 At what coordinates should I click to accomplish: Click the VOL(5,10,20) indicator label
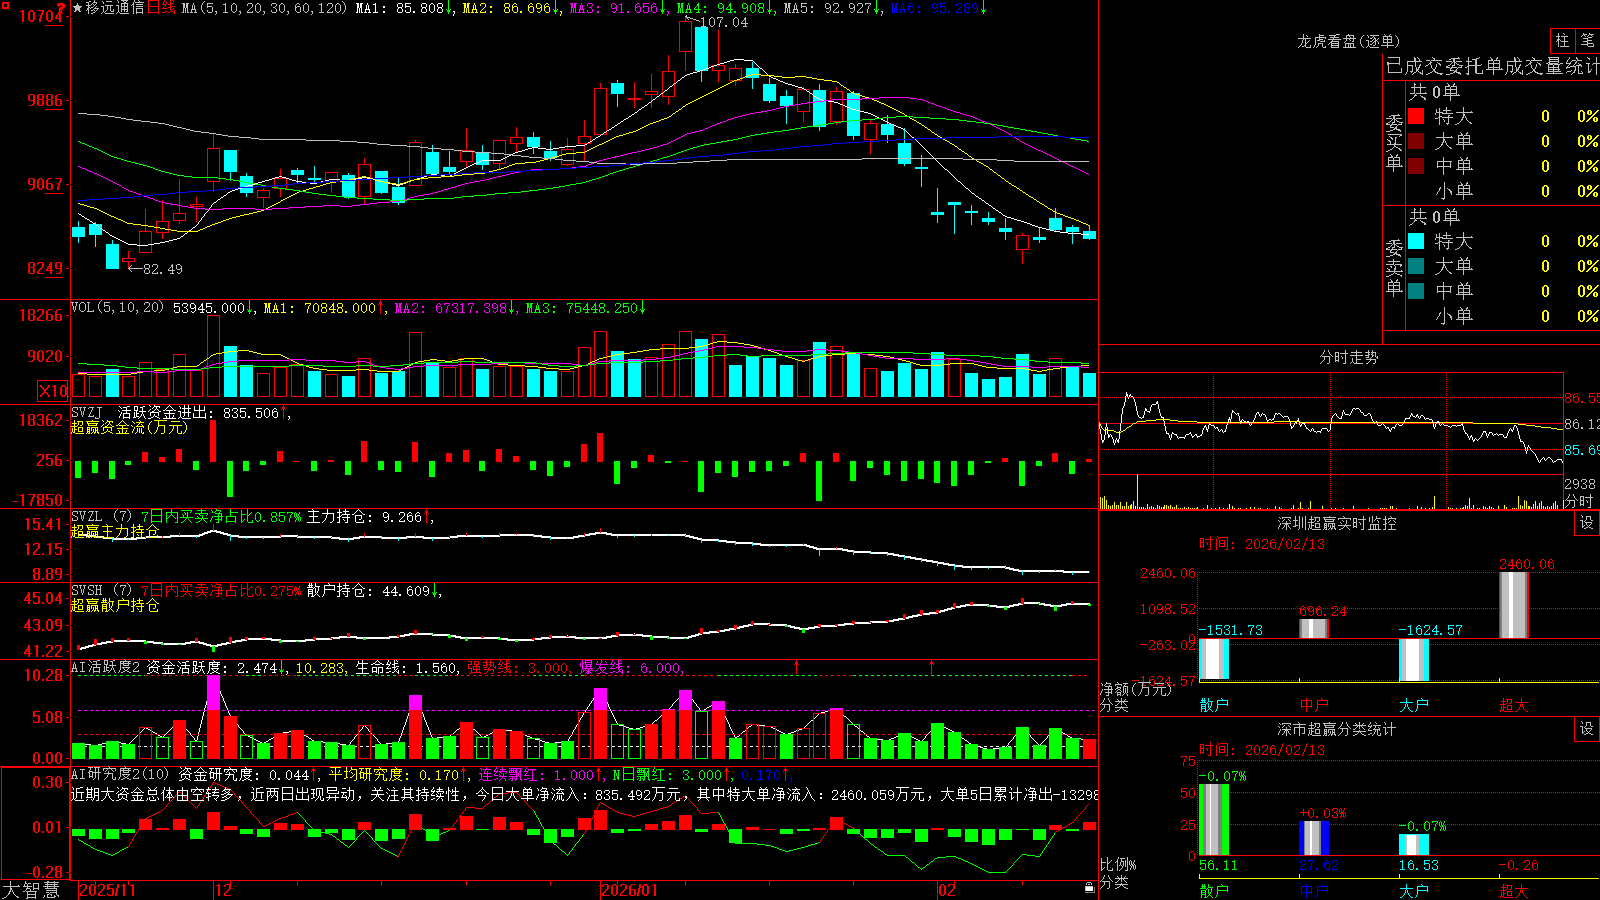coord(117,308)
